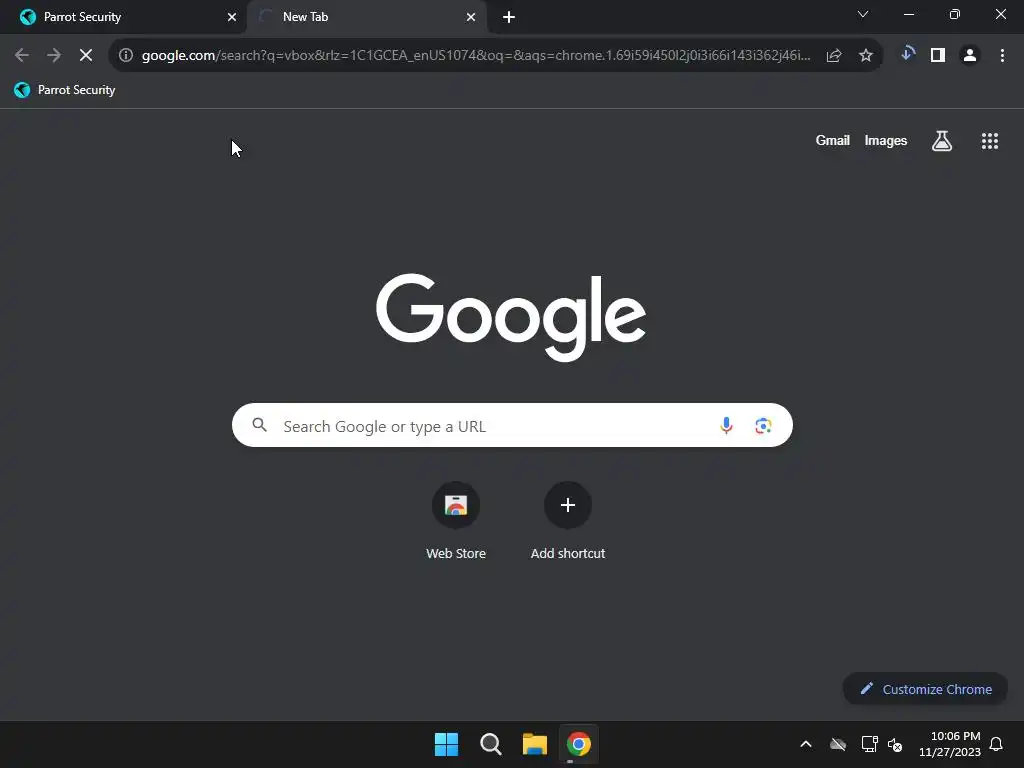Close the New Tab tab

[471, 17]
